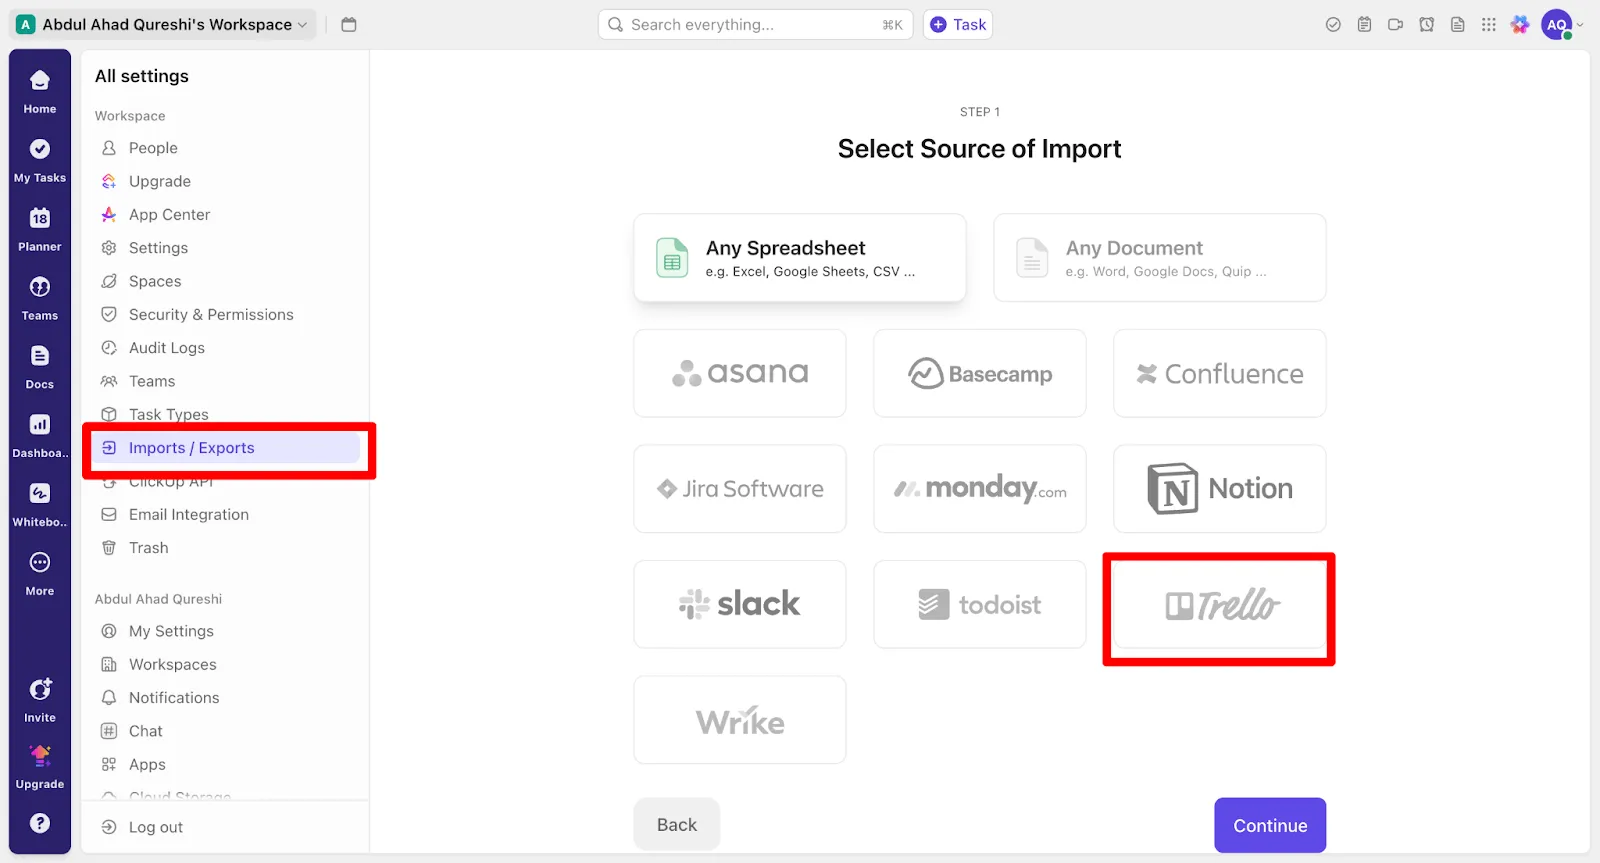Choose Asana as import source
Image resolution: width=1600 pixels, height=863 pixels.
click(740, 373)
